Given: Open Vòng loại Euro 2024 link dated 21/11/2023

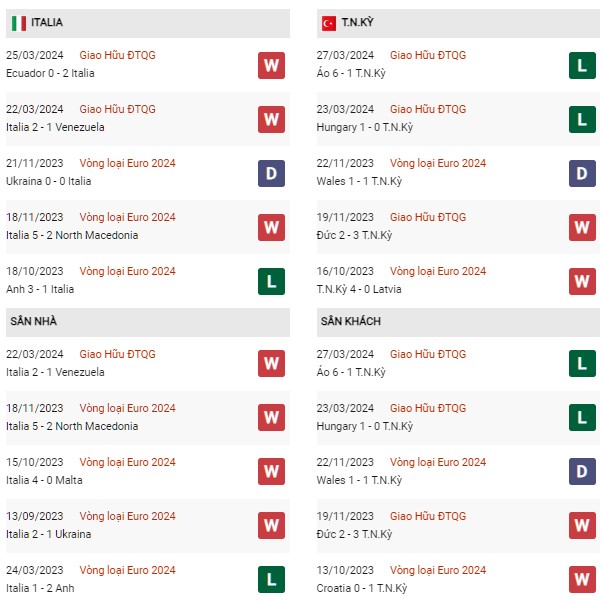Looking at the screenshot, I should tap(127, 163).
